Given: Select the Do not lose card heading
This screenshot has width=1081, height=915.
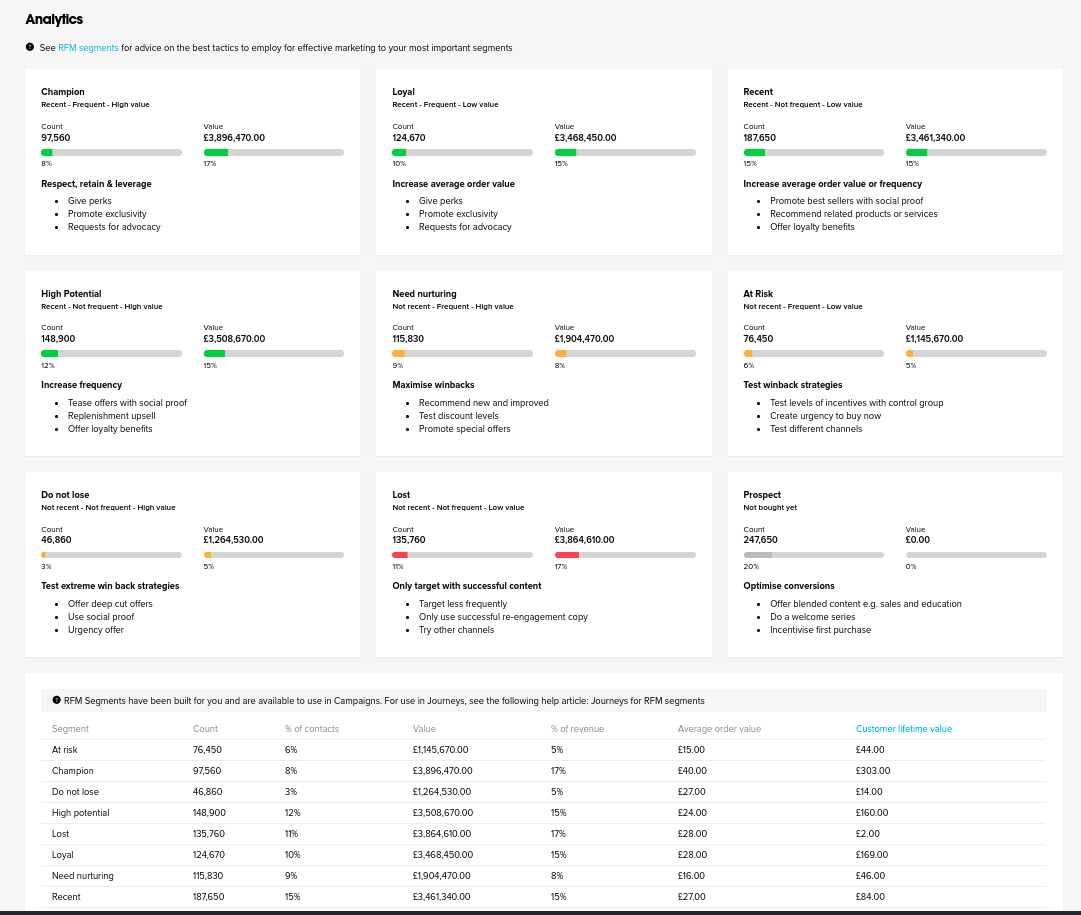Looking at the screenshot, I should click(65, 495).
